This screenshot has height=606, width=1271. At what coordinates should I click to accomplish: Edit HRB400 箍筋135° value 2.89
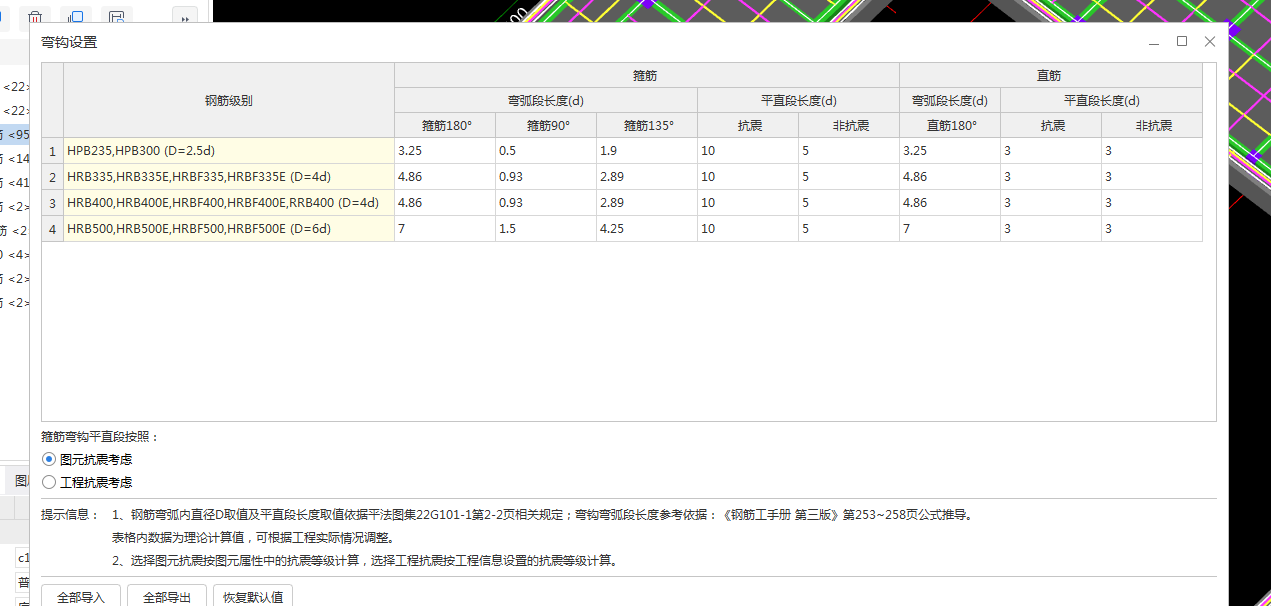pos(647,203)
